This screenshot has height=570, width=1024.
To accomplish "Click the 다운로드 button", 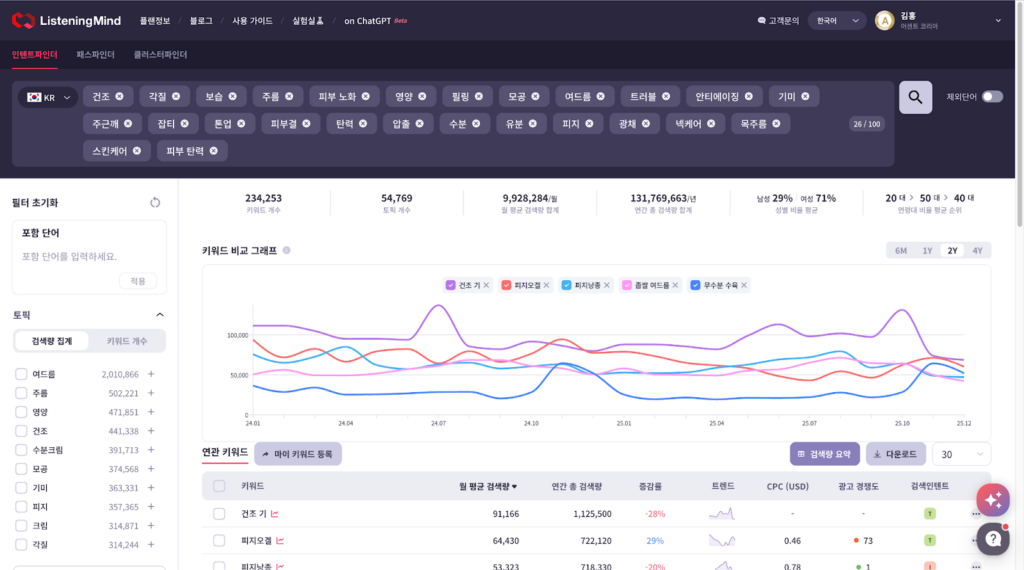I will [x=895, y=454].
